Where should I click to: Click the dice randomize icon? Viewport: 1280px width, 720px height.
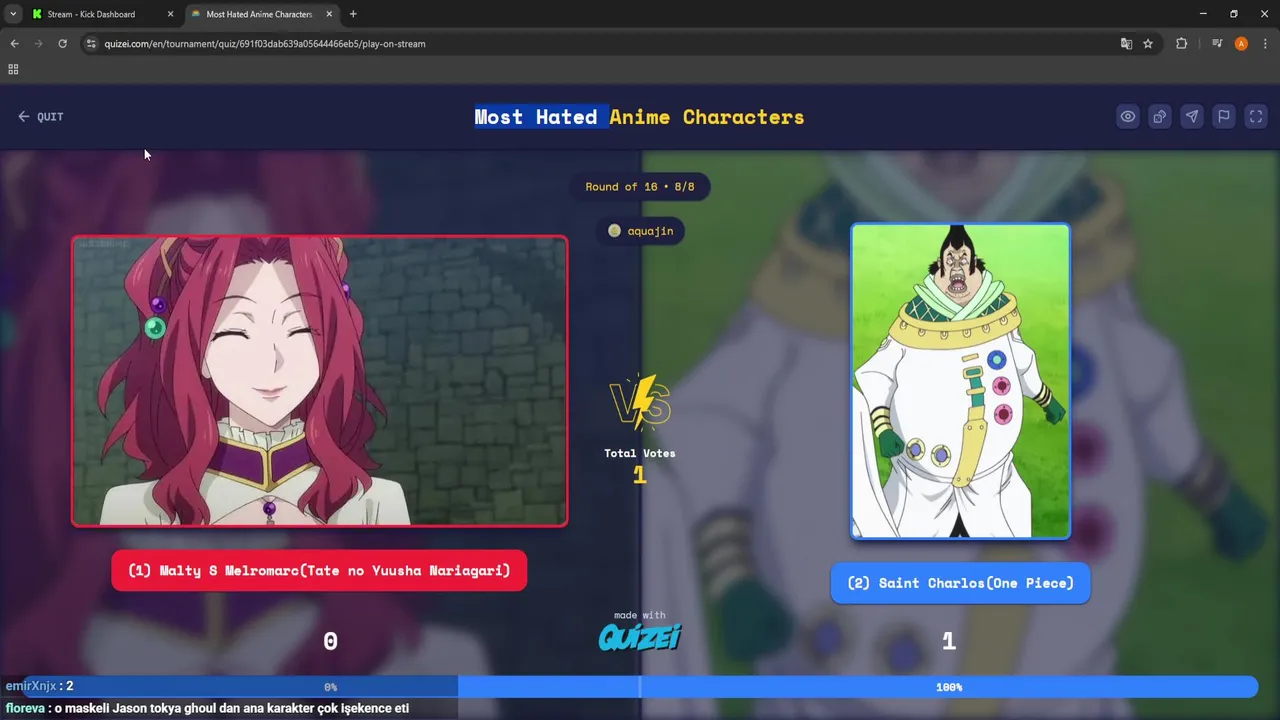tap(1160, 116)
